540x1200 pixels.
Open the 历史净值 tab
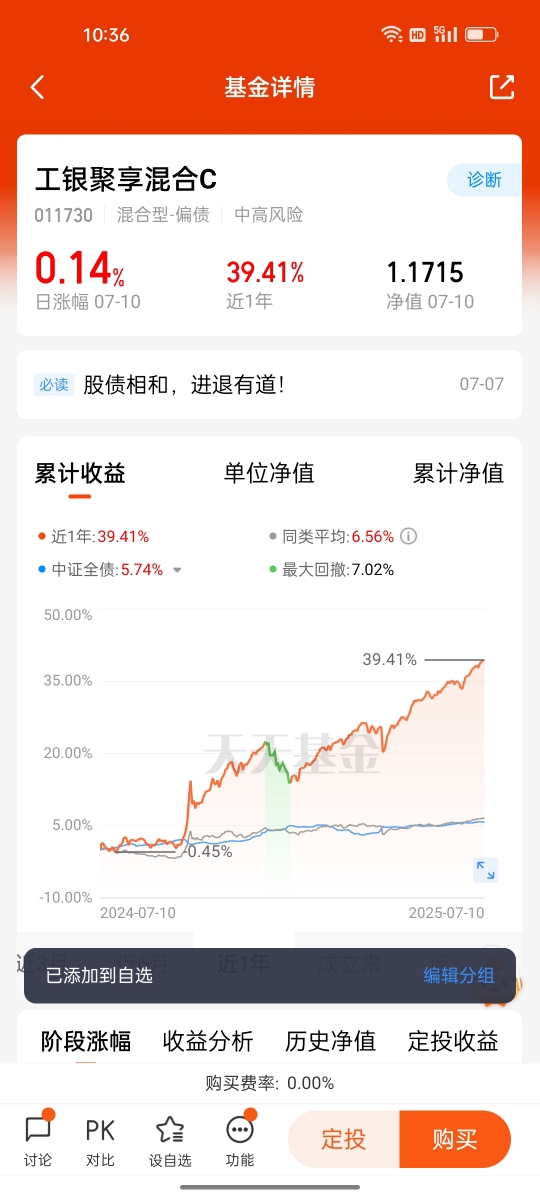[331, 1041]
